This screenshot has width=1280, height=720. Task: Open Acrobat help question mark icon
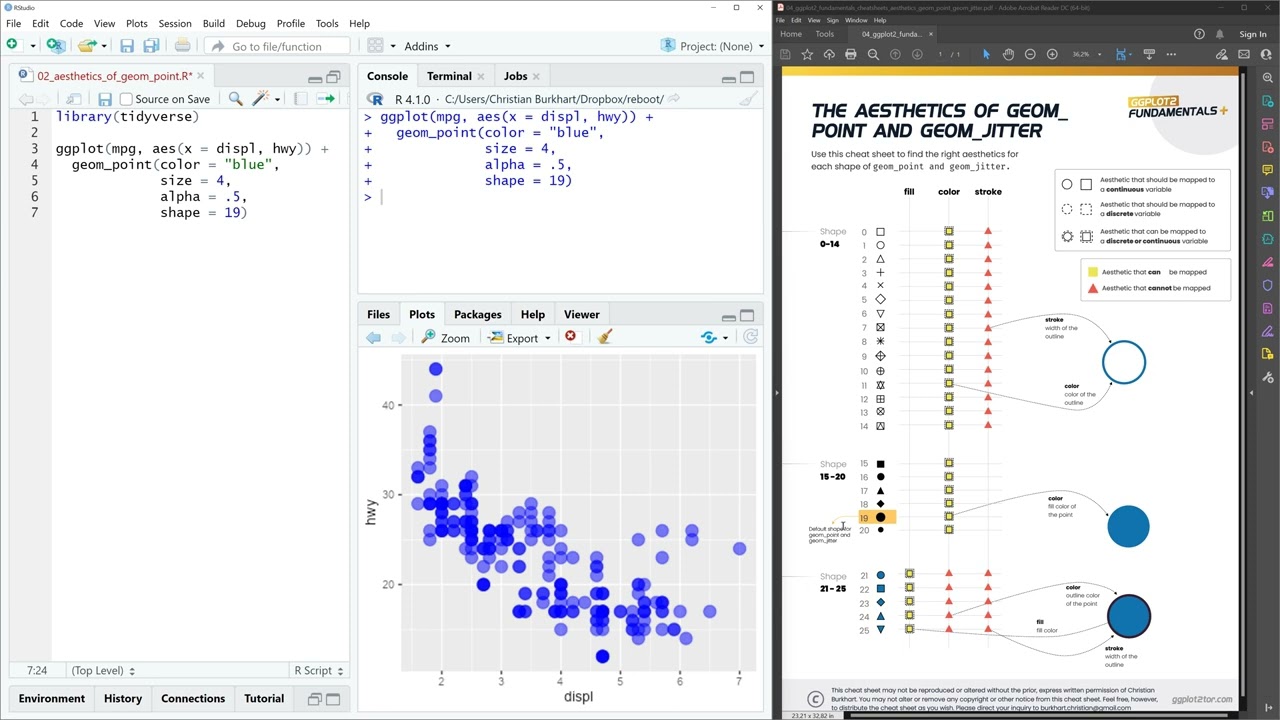[1199, 34]
